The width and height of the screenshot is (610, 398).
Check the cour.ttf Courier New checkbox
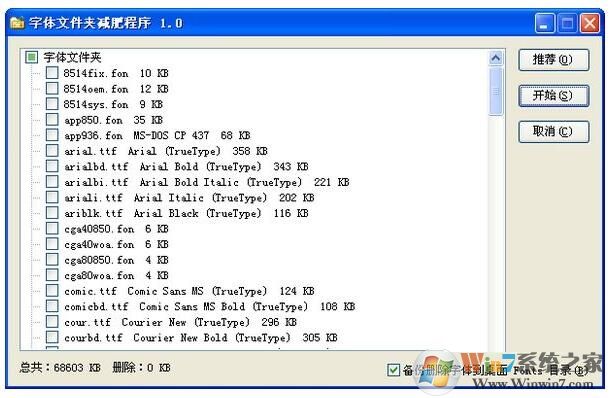pyautogui.click(x=52, y=322)
